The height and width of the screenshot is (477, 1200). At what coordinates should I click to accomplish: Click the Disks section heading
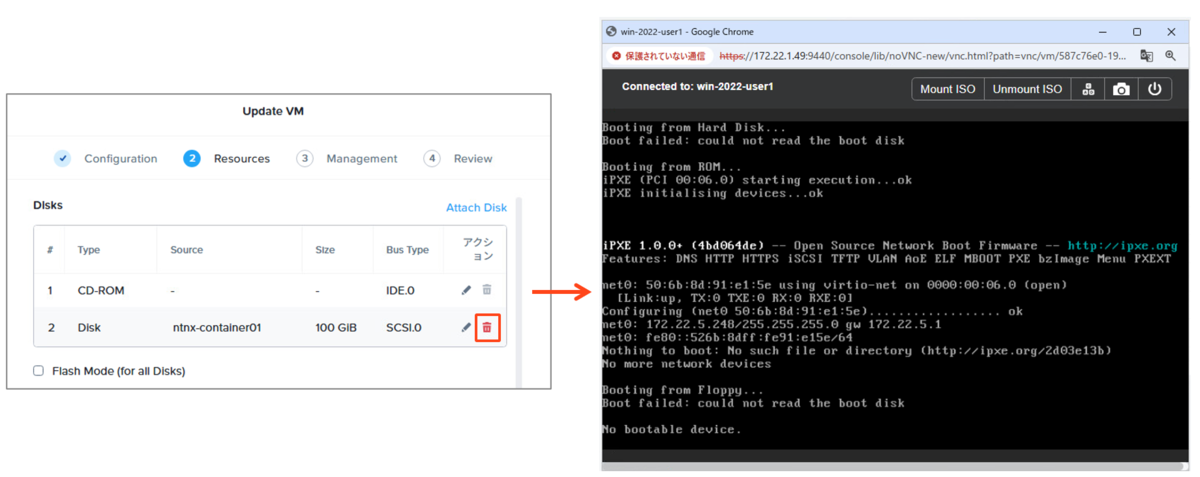point(48,205)
